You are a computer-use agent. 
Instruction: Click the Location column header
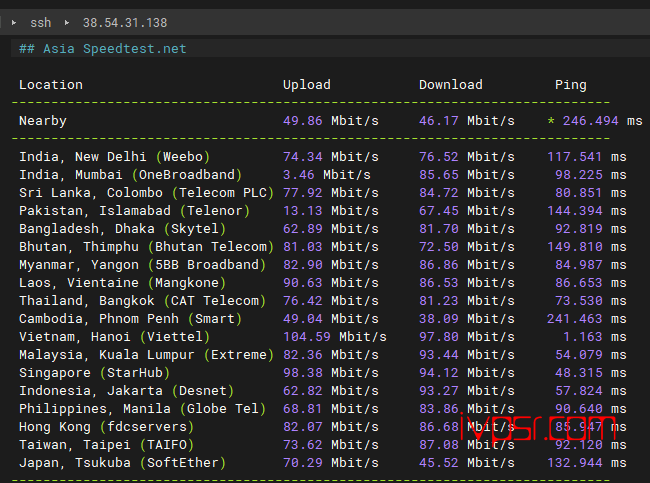[x=51, y=85]
